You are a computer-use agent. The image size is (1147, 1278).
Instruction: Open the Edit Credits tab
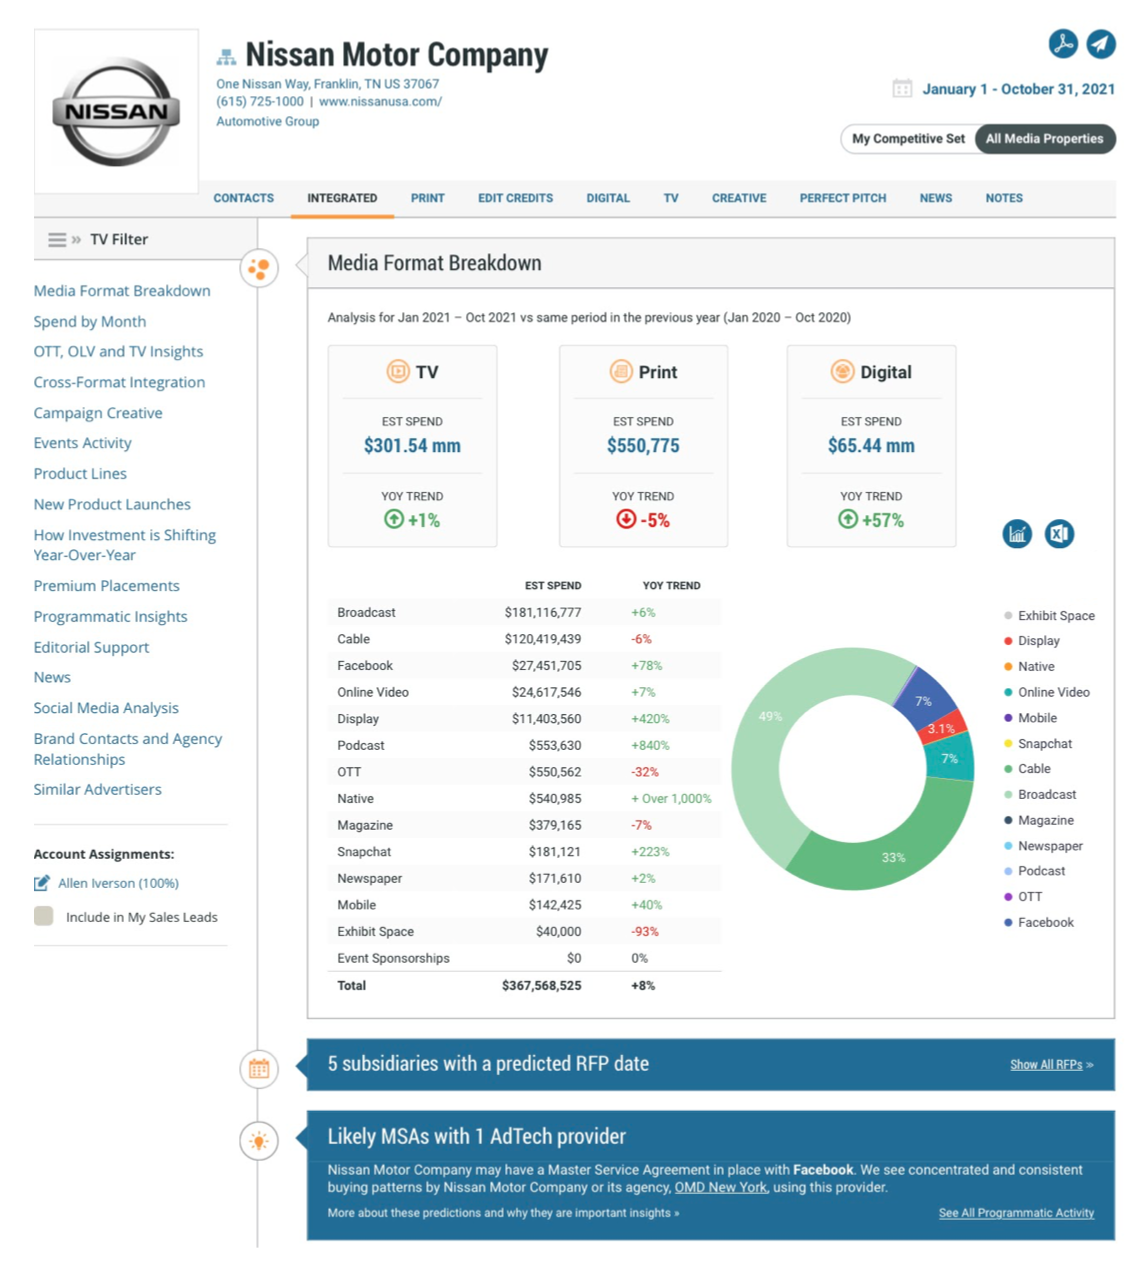pyautogui.click(x=515, y=198)
